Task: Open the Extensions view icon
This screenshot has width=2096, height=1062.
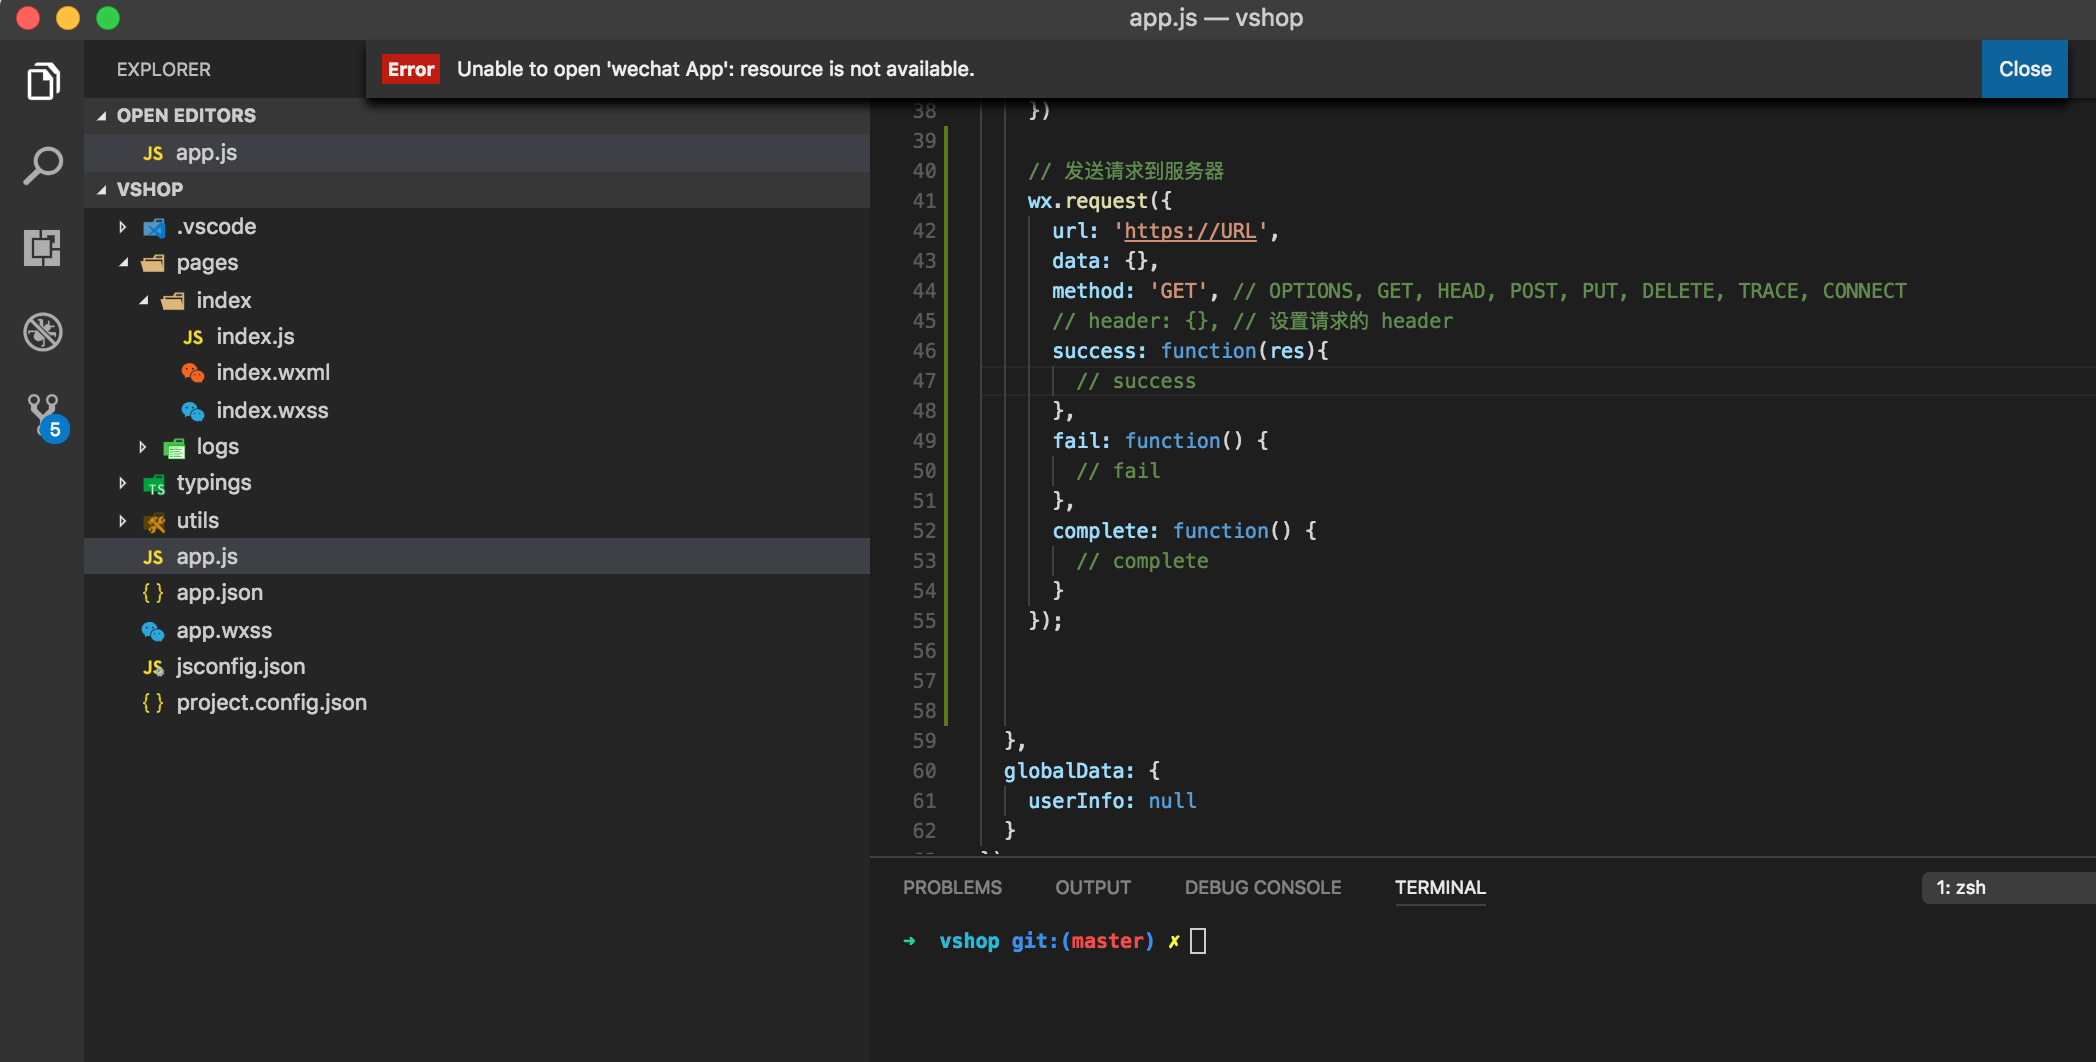Action: point(43,247)
